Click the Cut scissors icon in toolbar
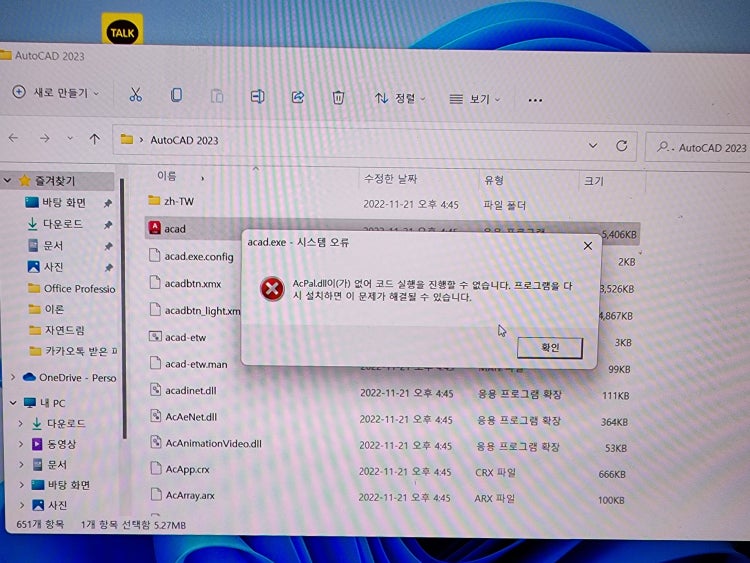The height and width of the screenshot is (563, 750). tap(135, 95)
